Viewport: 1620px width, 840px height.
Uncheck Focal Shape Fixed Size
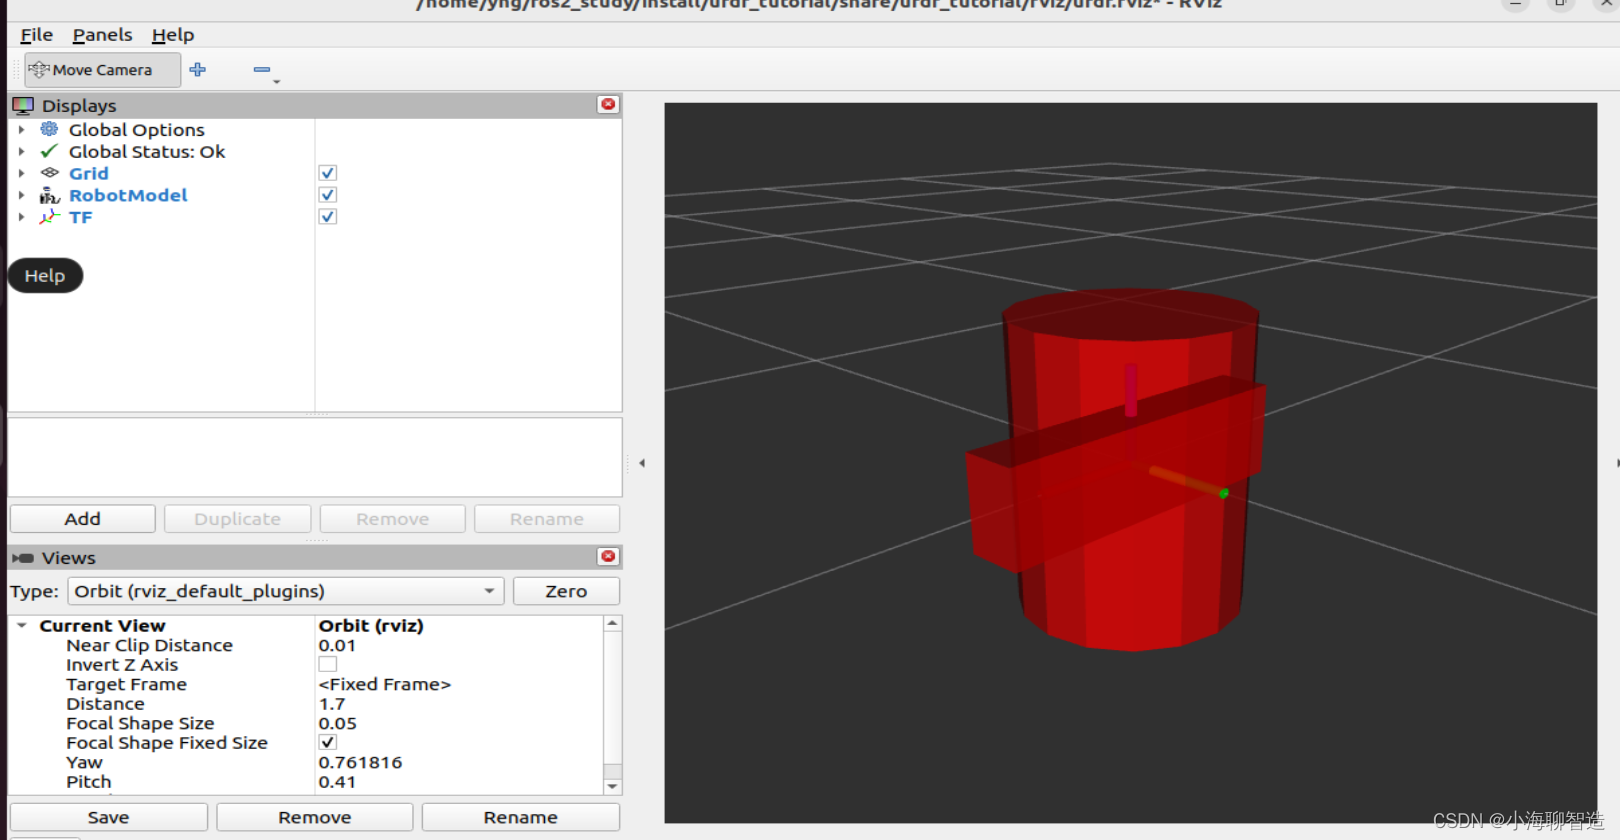328,742
